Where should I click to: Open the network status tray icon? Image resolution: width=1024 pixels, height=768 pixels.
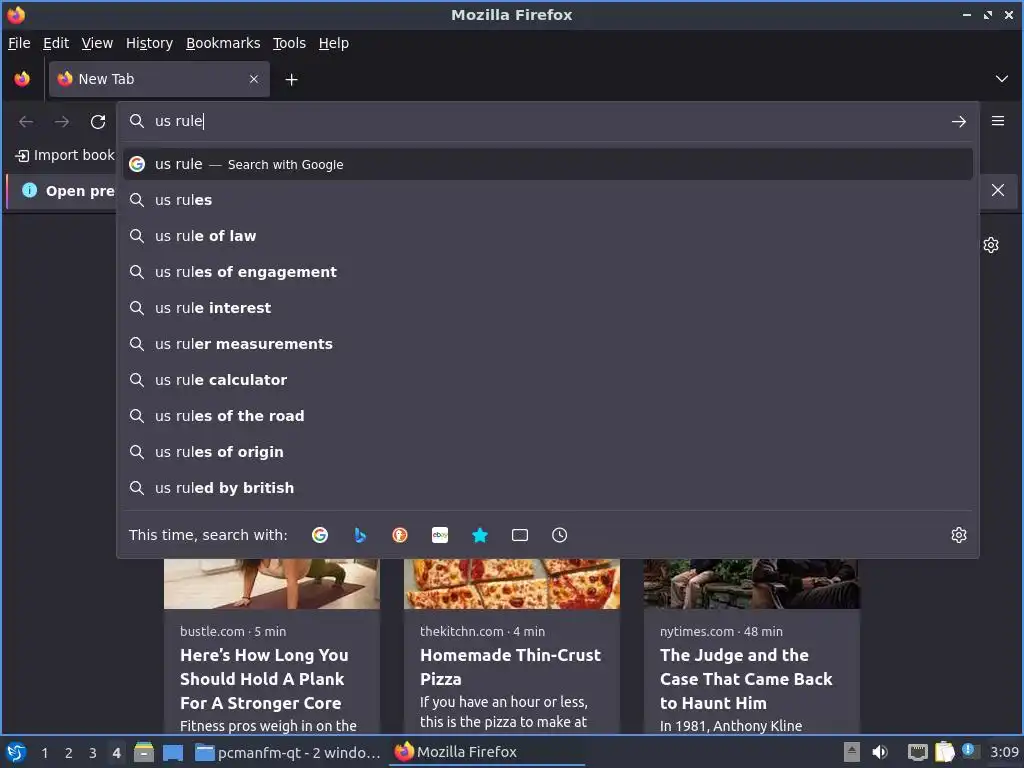(918, 752)
